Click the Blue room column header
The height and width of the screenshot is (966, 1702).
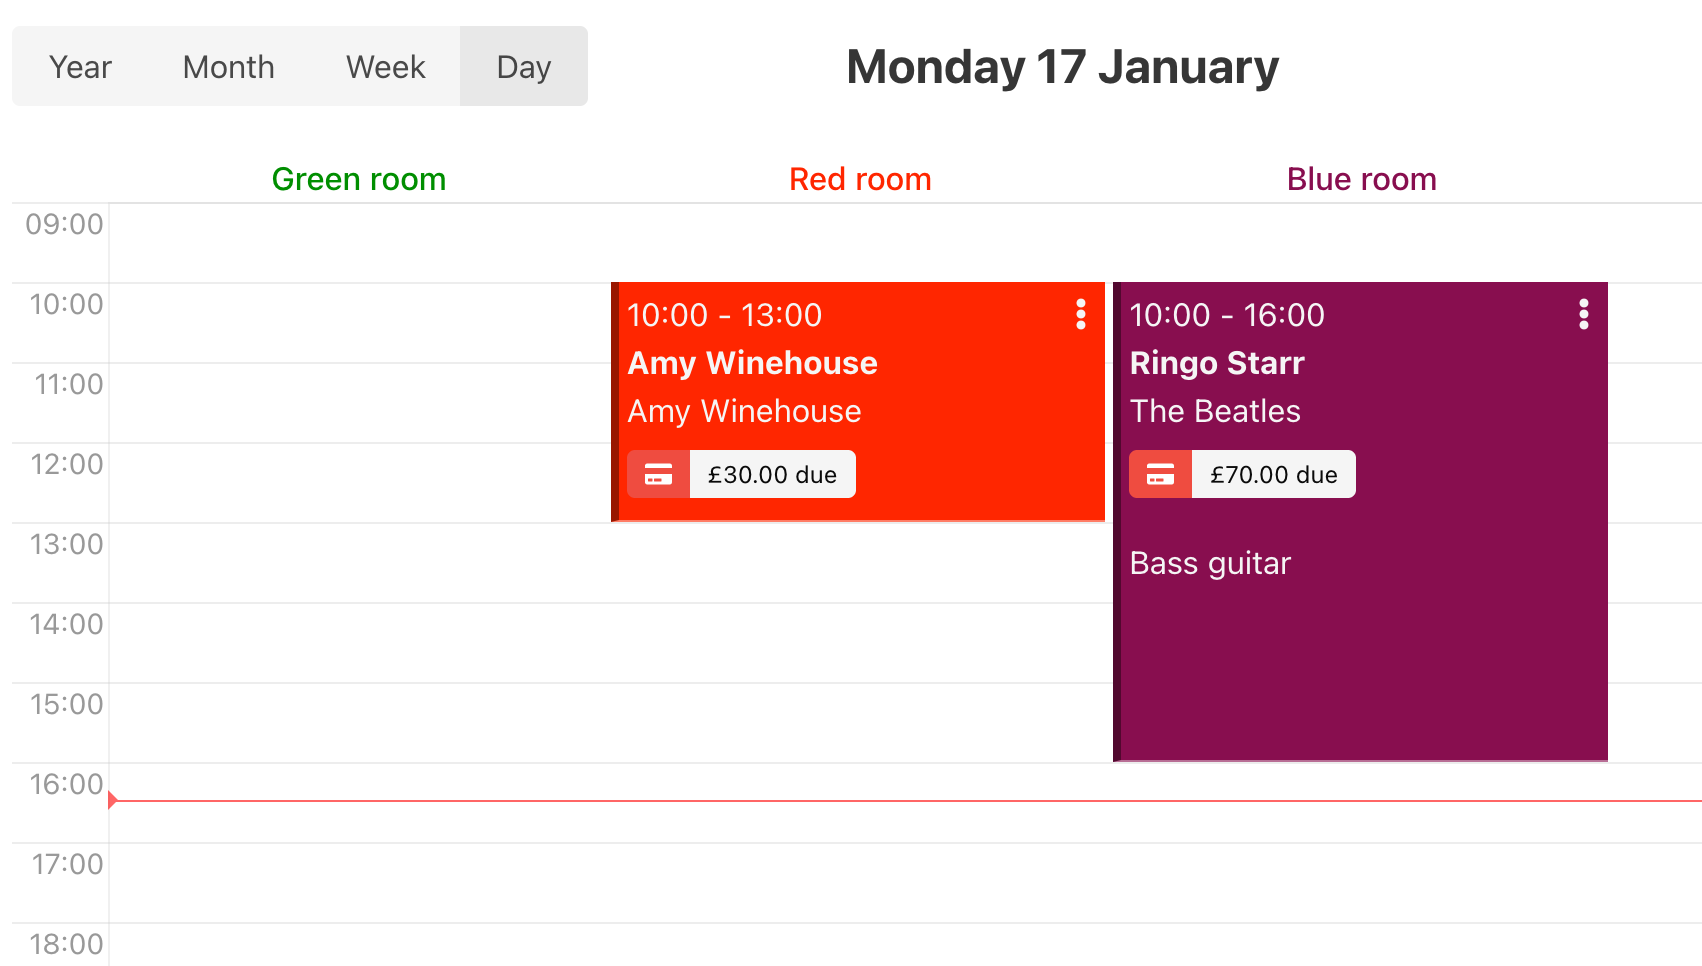[1361, 179]
